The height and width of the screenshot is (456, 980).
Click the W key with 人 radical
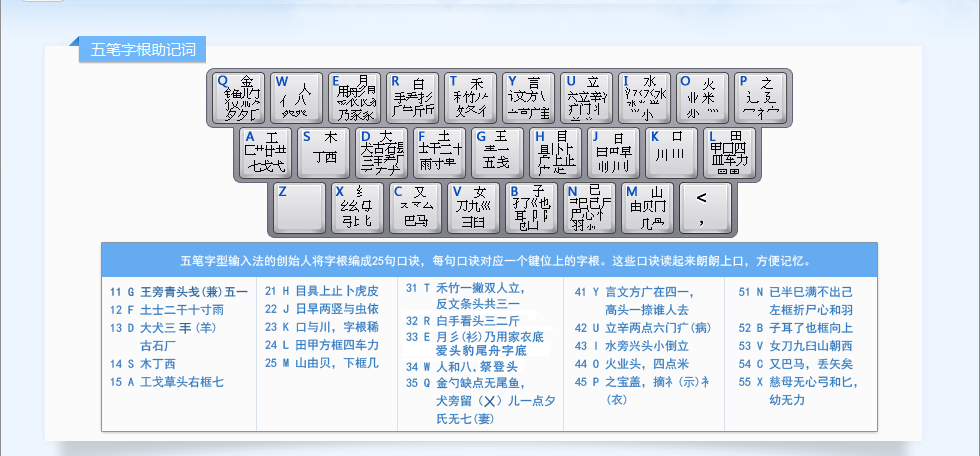click(x=297, y=98)
